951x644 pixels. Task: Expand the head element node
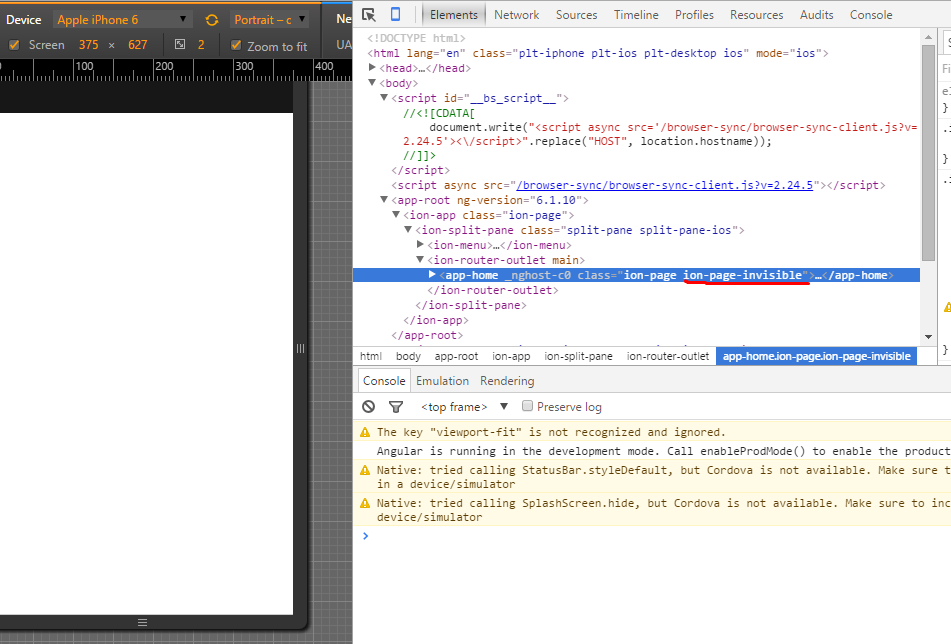(x=372, y=68)
